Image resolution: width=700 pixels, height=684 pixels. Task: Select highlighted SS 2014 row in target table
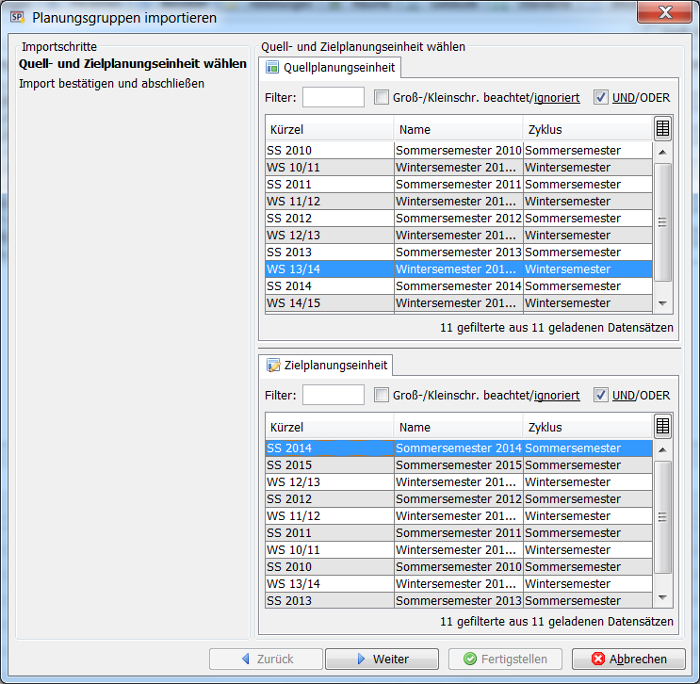[x=459, y=448]
